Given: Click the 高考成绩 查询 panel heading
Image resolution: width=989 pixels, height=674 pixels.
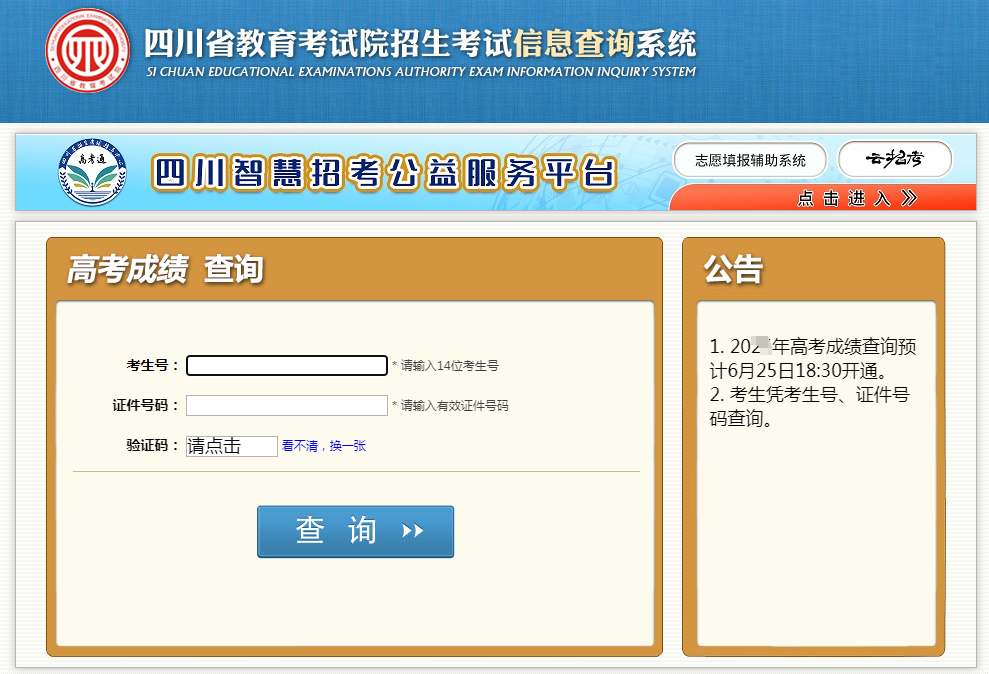Looking at the screenshot, I should (165, 269).
